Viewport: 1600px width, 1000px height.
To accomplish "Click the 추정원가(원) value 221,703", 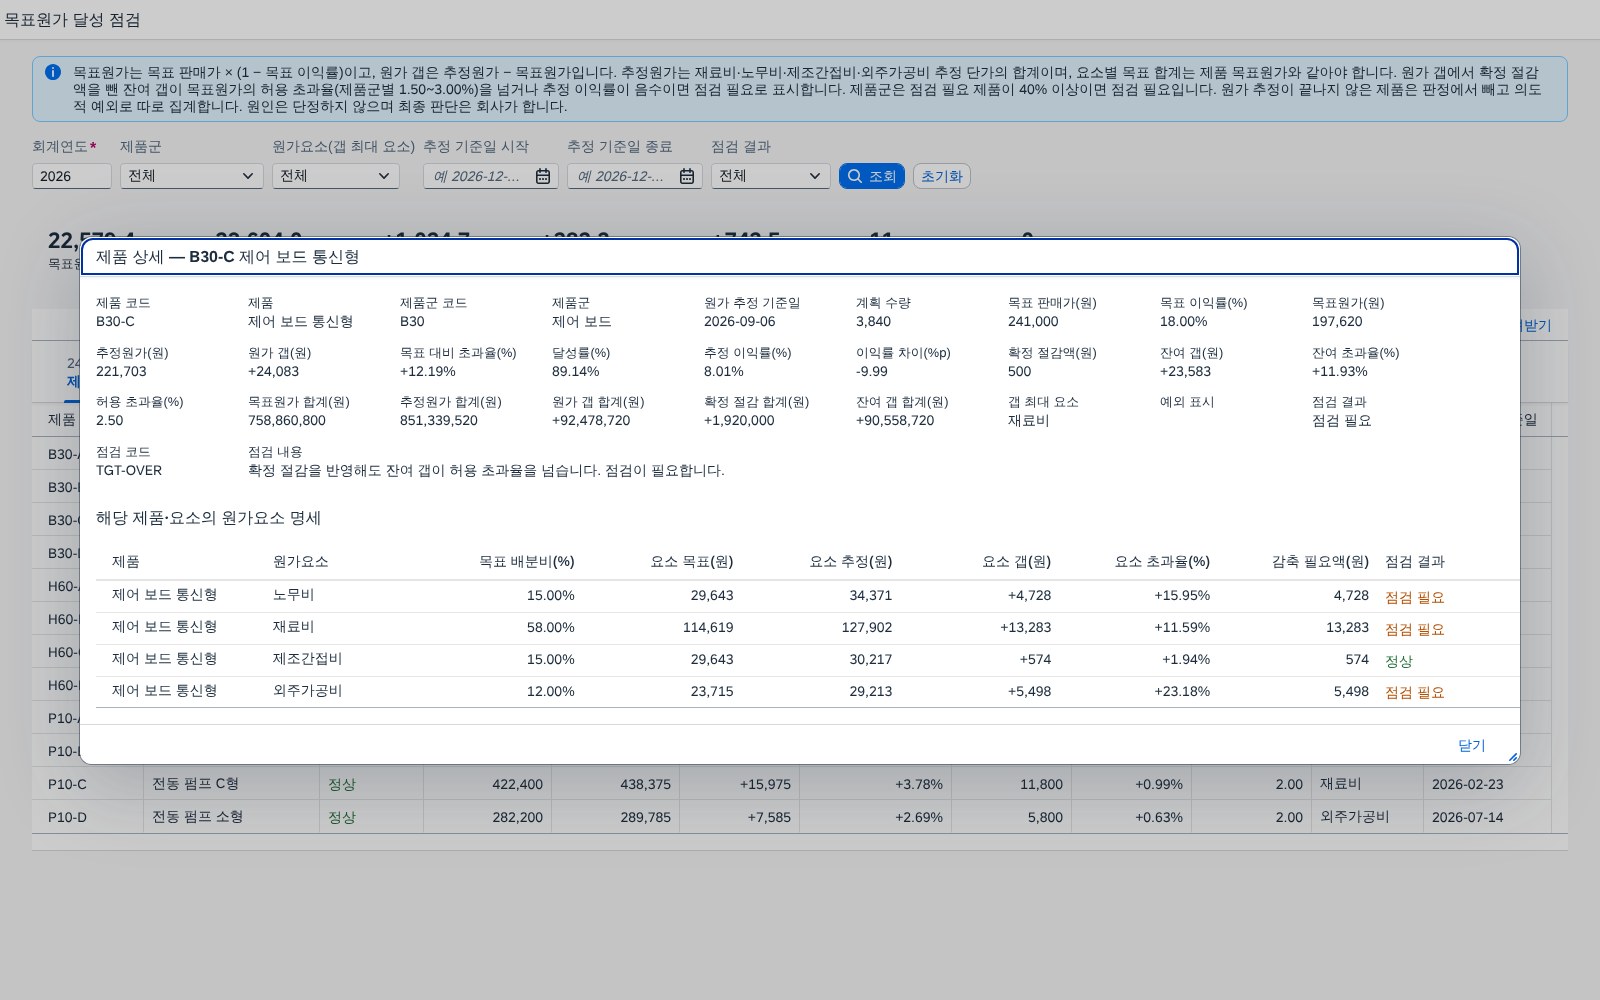I will (x=121, y=372).
